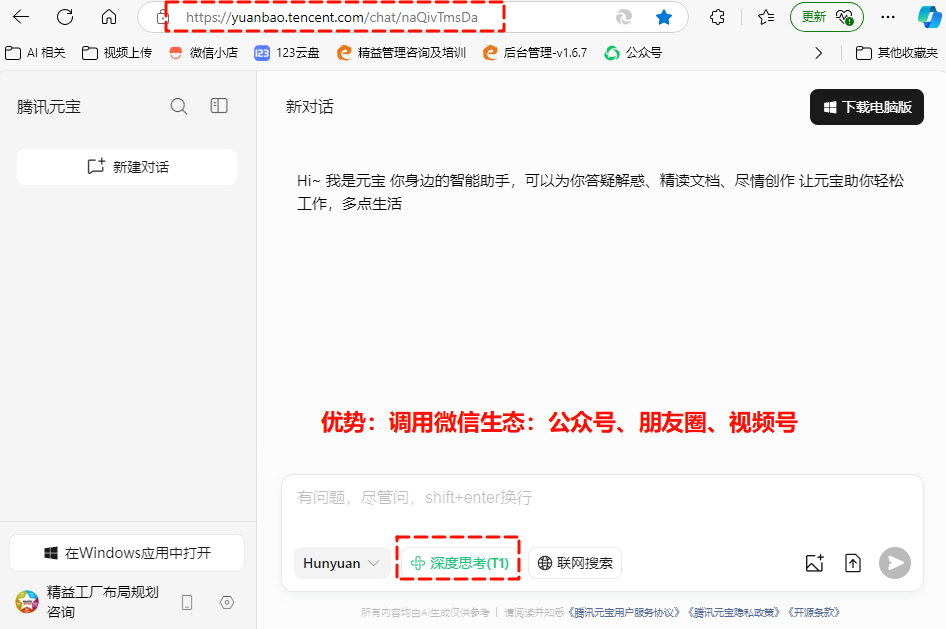This screenshot has width=946, height=629.
Task: Click the upload file icon in input box
Action: click(x=852, y=563)
